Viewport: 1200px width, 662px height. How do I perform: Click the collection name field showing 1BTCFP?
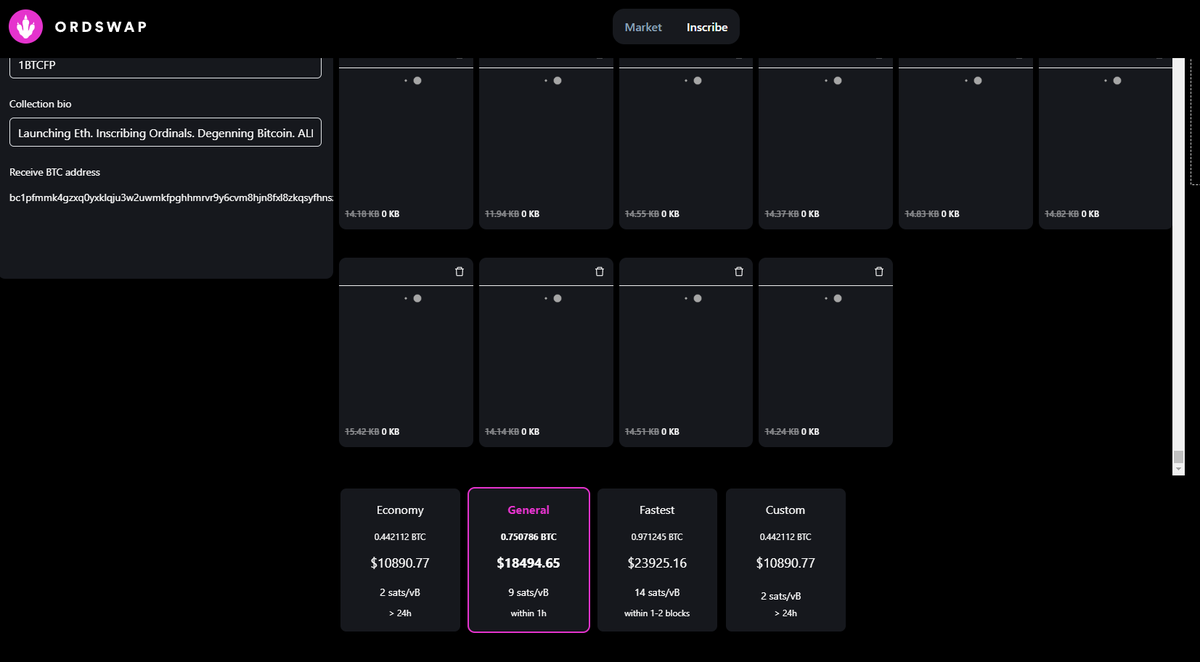click(165, 65)
